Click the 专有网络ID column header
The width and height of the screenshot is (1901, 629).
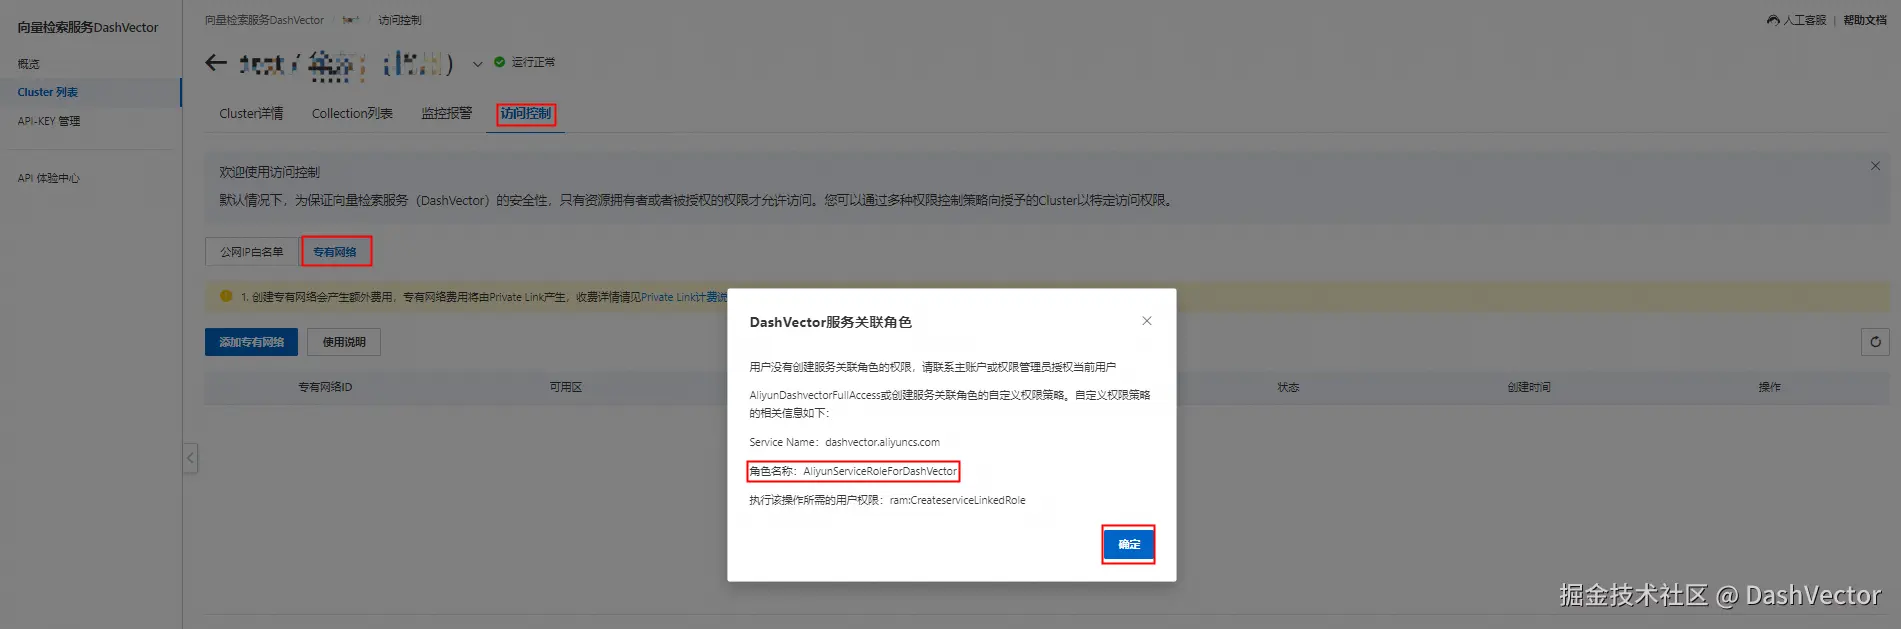pos(325,387)
